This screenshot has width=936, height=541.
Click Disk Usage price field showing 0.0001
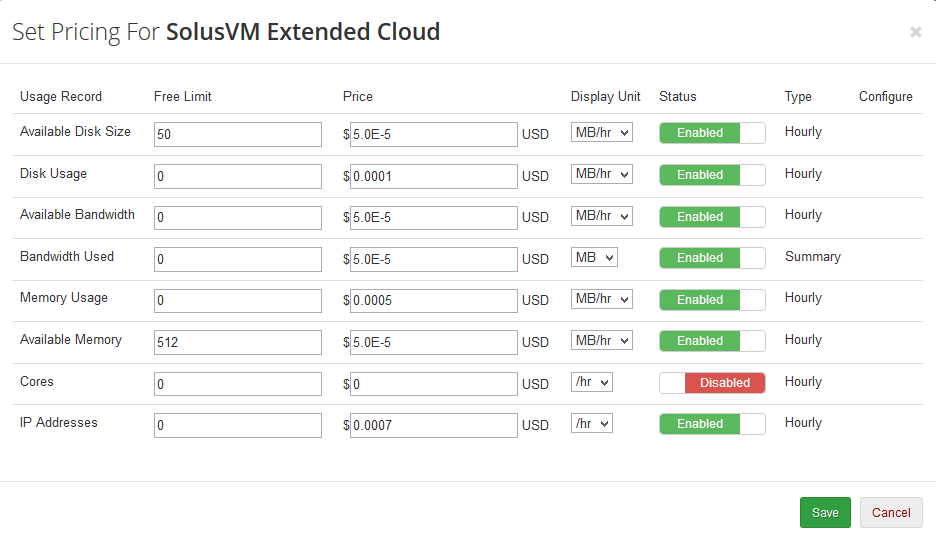coord(433,176)
